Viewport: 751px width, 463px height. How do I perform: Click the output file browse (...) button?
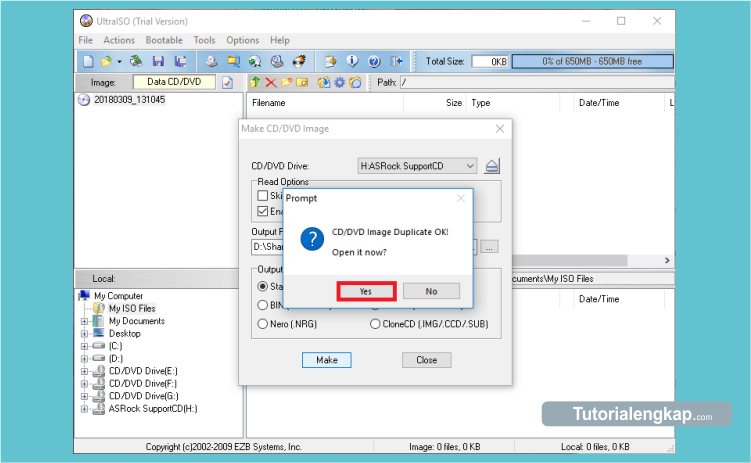(x=489, y=247)
